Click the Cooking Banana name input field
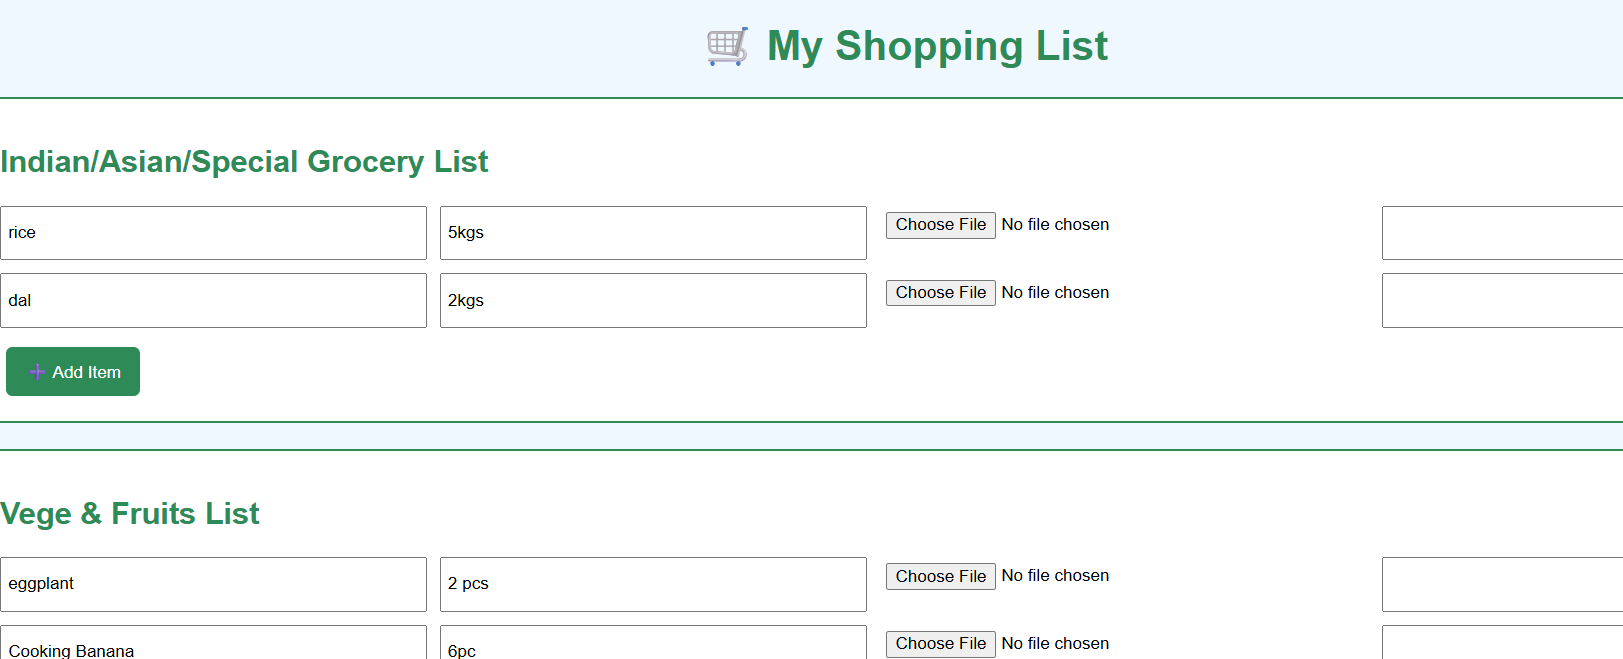This screenshot has width=1623, height=659. click(x=214, y=648)
